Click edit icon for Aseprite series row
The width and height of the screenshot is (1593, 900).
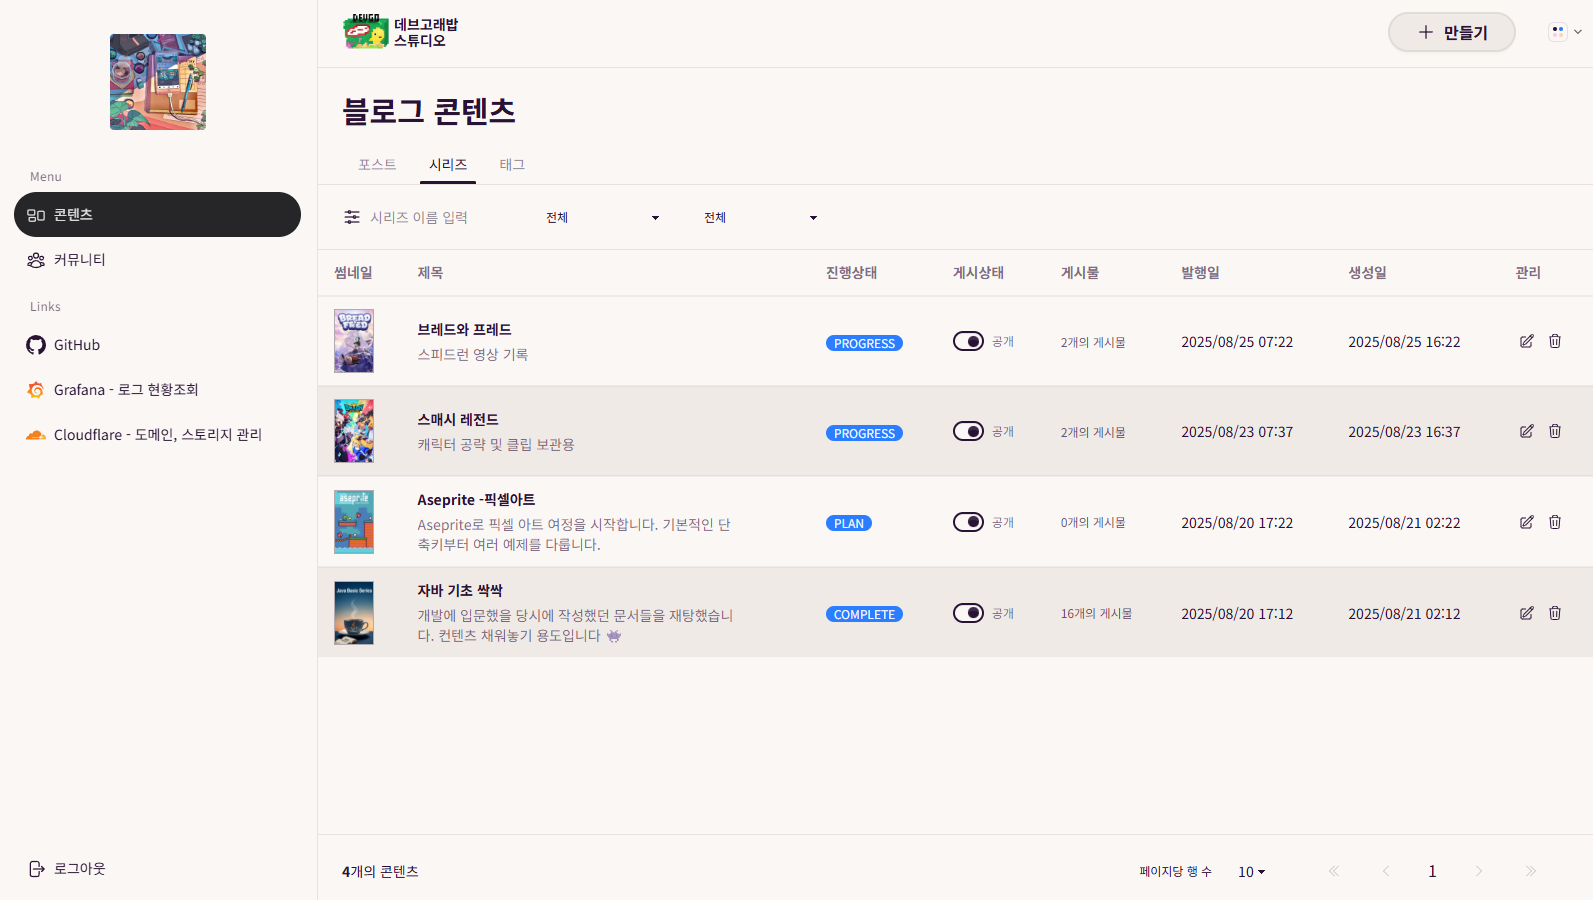pyautogui.click(x=1526, y=522)
